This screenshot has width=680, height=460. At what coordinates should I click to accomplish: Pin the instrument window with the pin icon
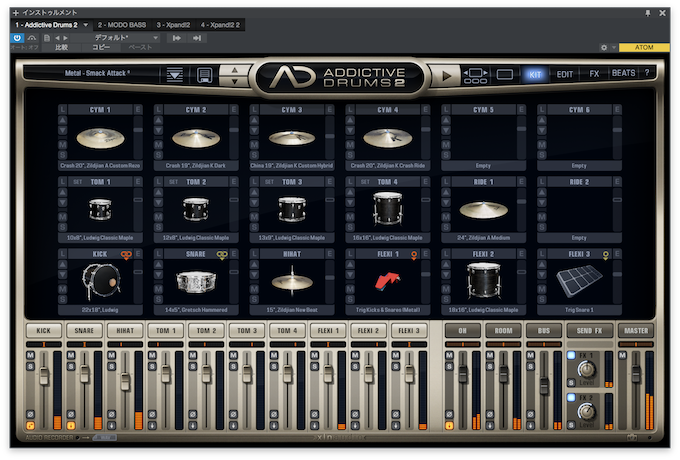(x=647, y=13)
